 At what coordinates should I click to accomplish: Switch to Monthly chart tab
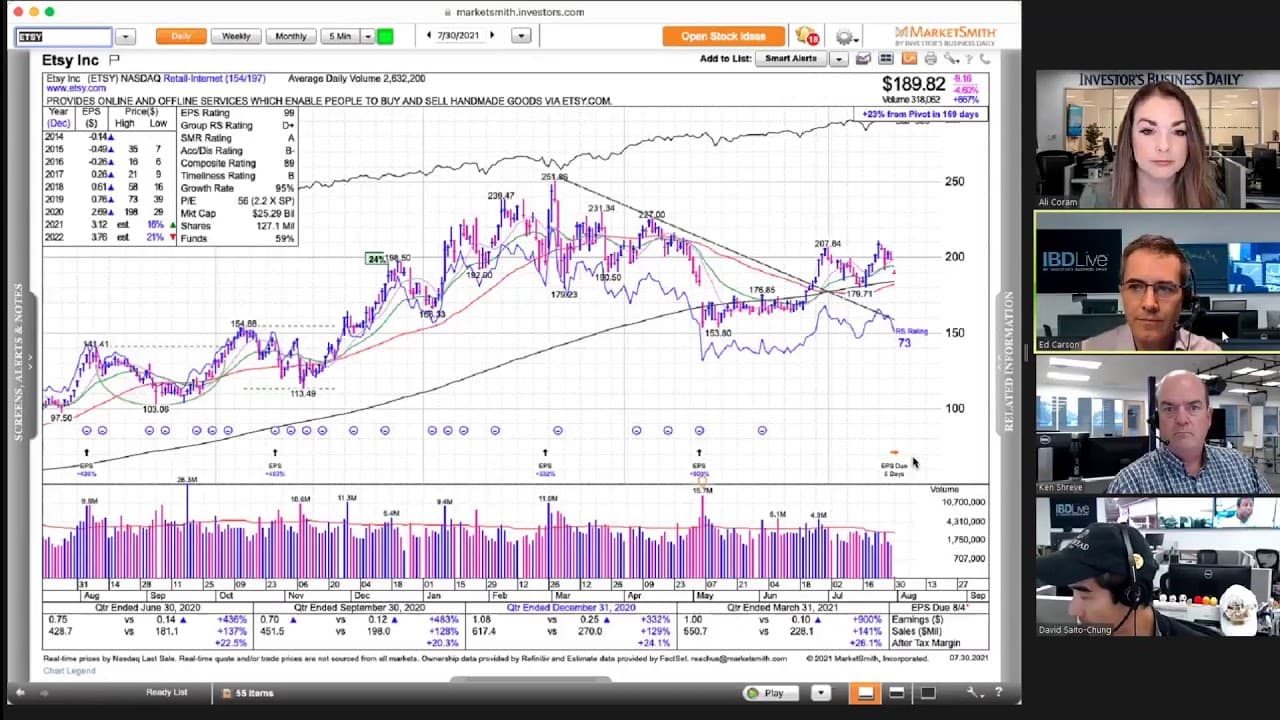(x=291, y=36)
